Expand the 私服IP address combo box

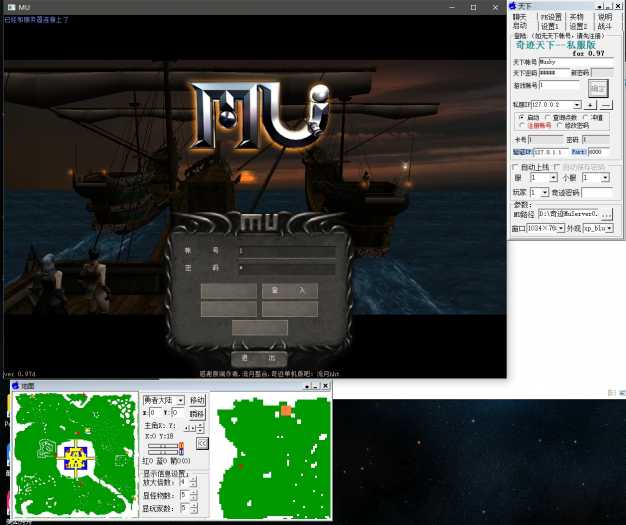(577, 104)
